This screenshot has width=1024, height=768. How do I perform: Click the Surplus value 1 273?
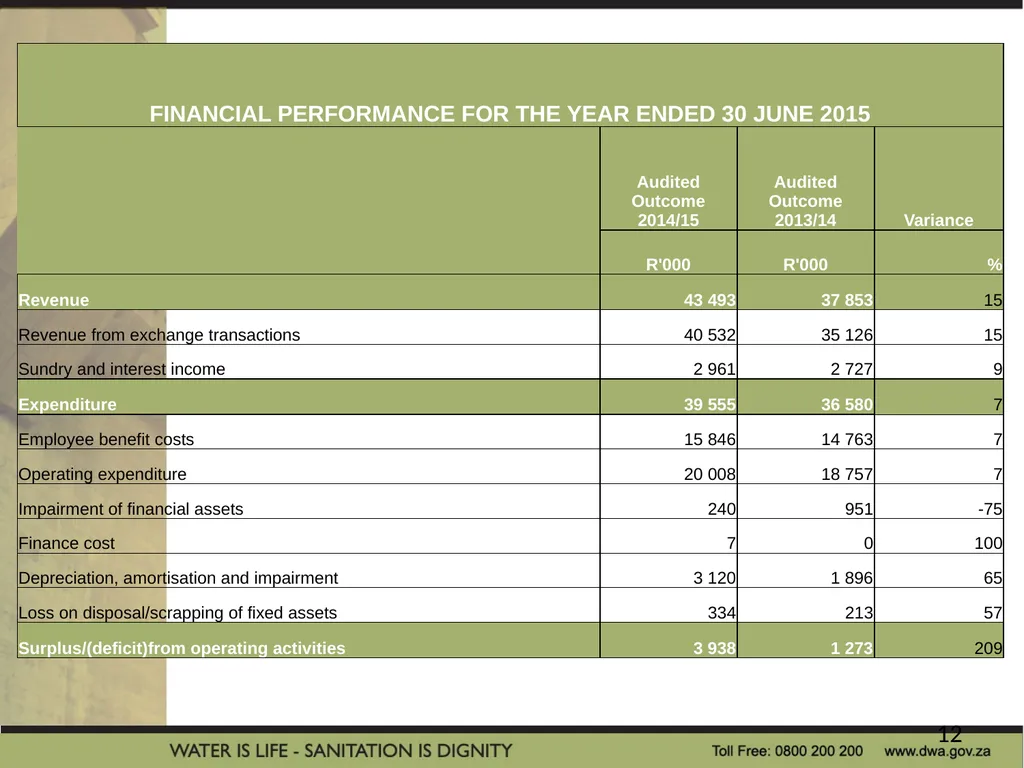click(851, 648)
